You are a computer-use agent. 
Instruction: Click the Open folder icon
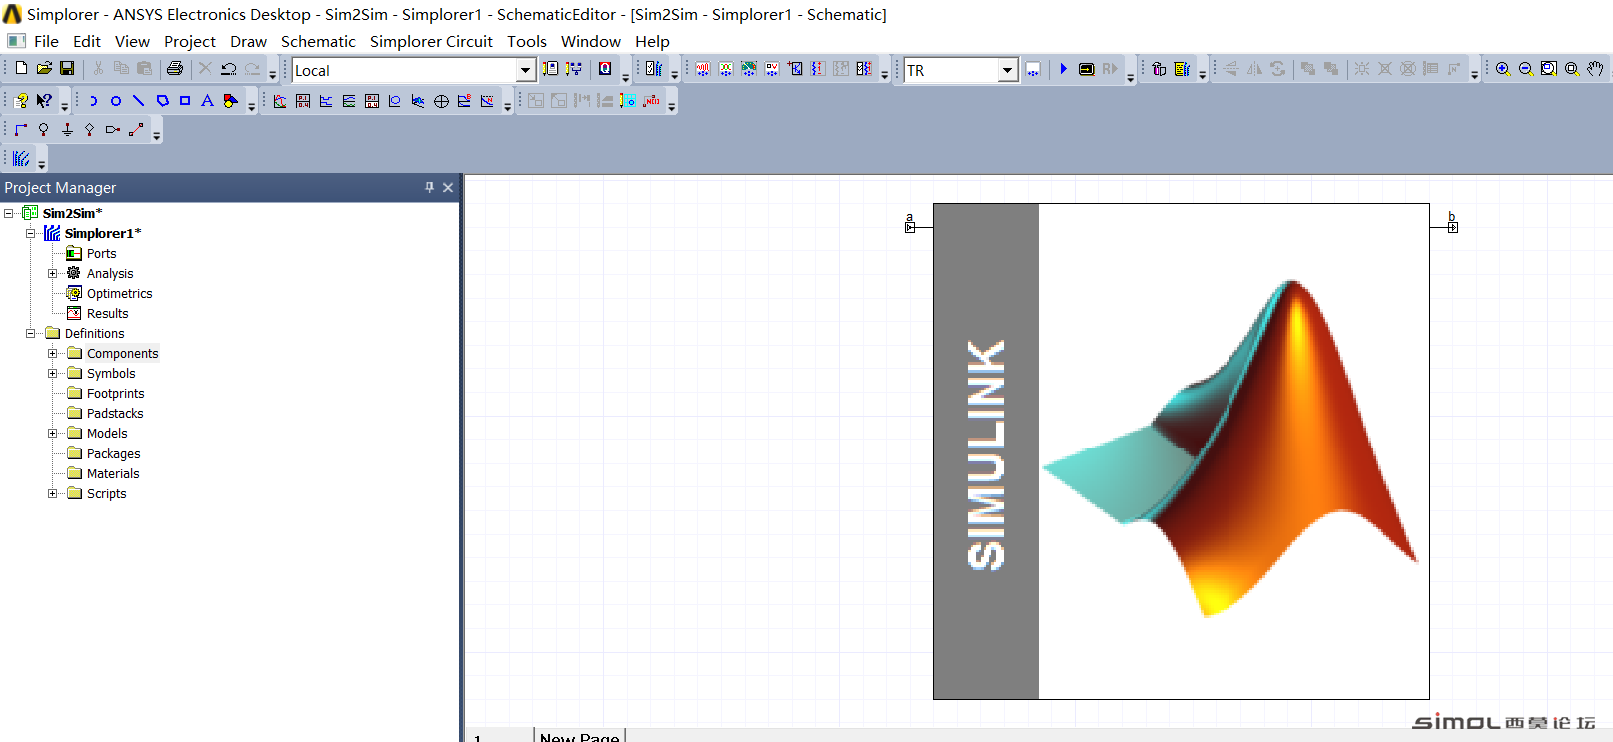(44, 68)
